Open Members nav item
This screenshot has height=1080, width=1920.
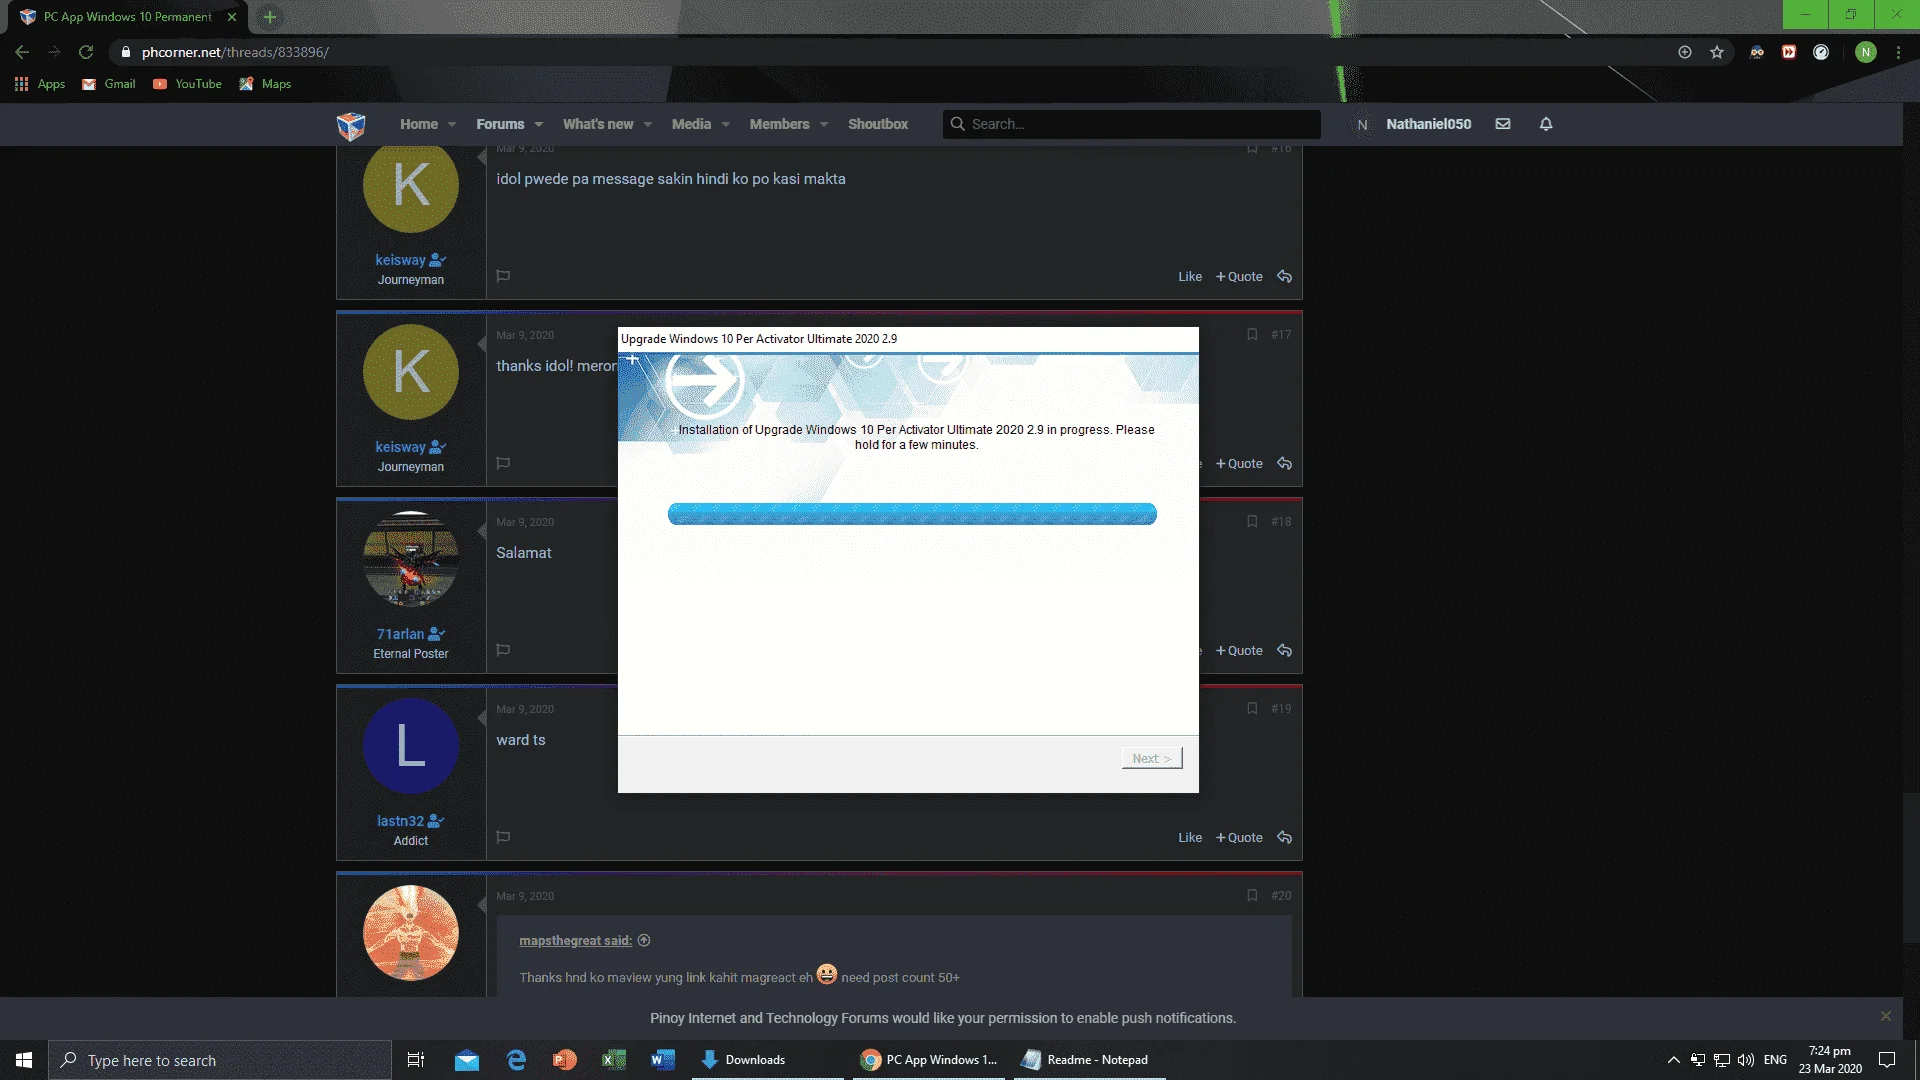coord(779,124)
